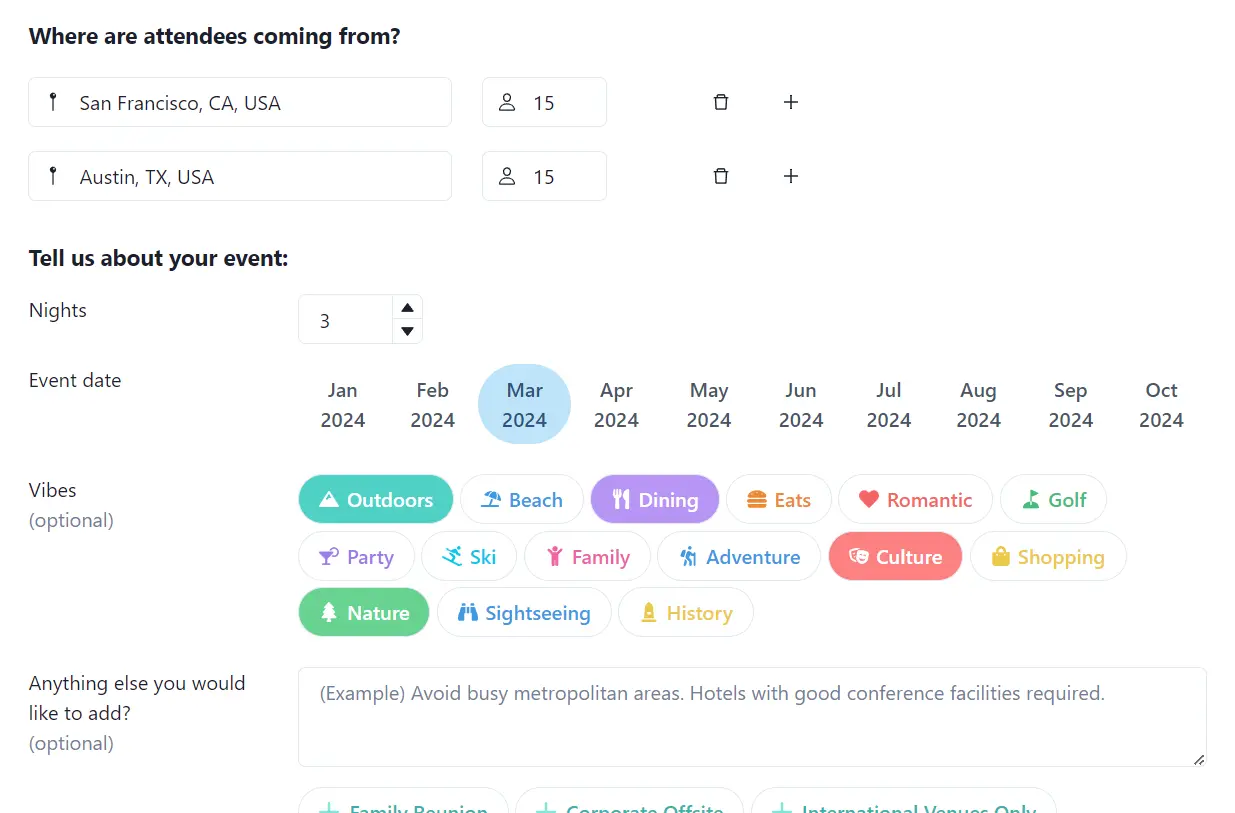The width and height of the screenshot is (1235, 813).
Task: Click the additional notes text area
Action: (x=752, y=716)
